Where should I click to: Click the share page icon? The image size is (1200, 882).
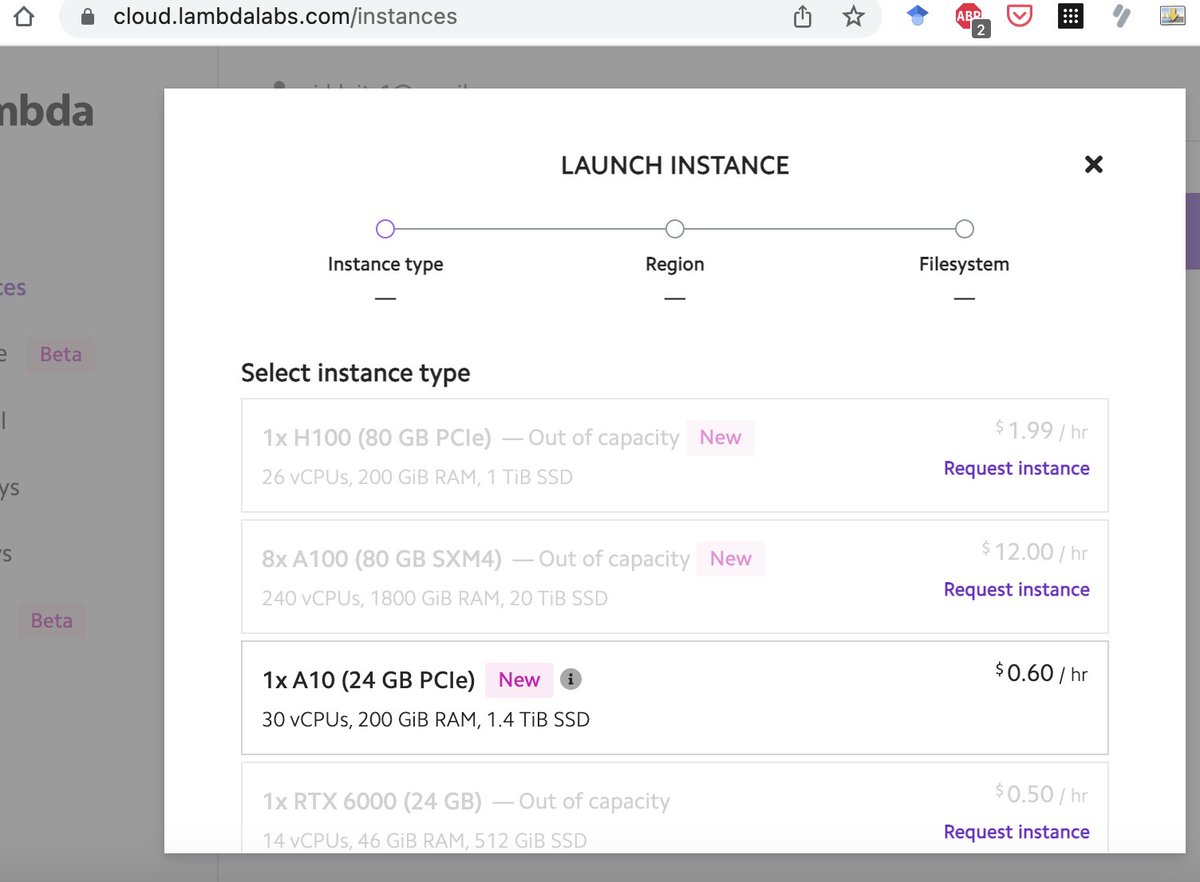click(x=802, y=17)
